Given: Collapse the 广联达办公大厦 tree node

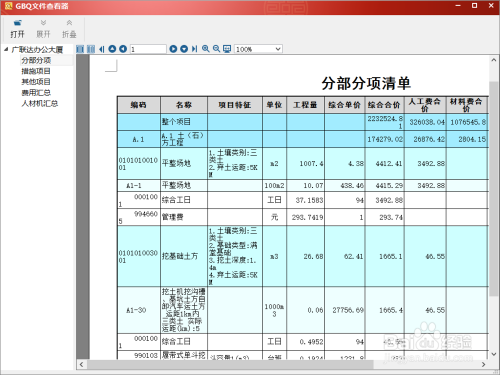Looking at the screenshot, I should pyautogui.click(x=6, y=49).
